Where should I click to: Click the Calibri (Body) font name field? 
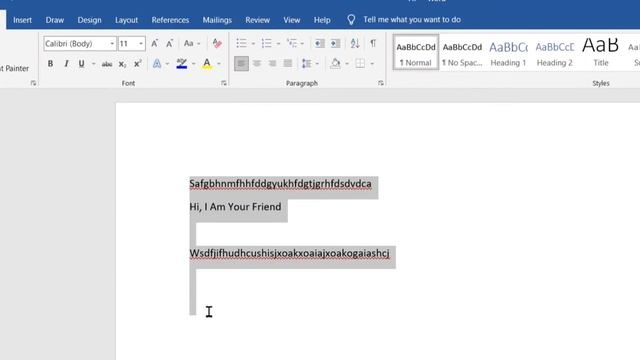tap(76, 44)
